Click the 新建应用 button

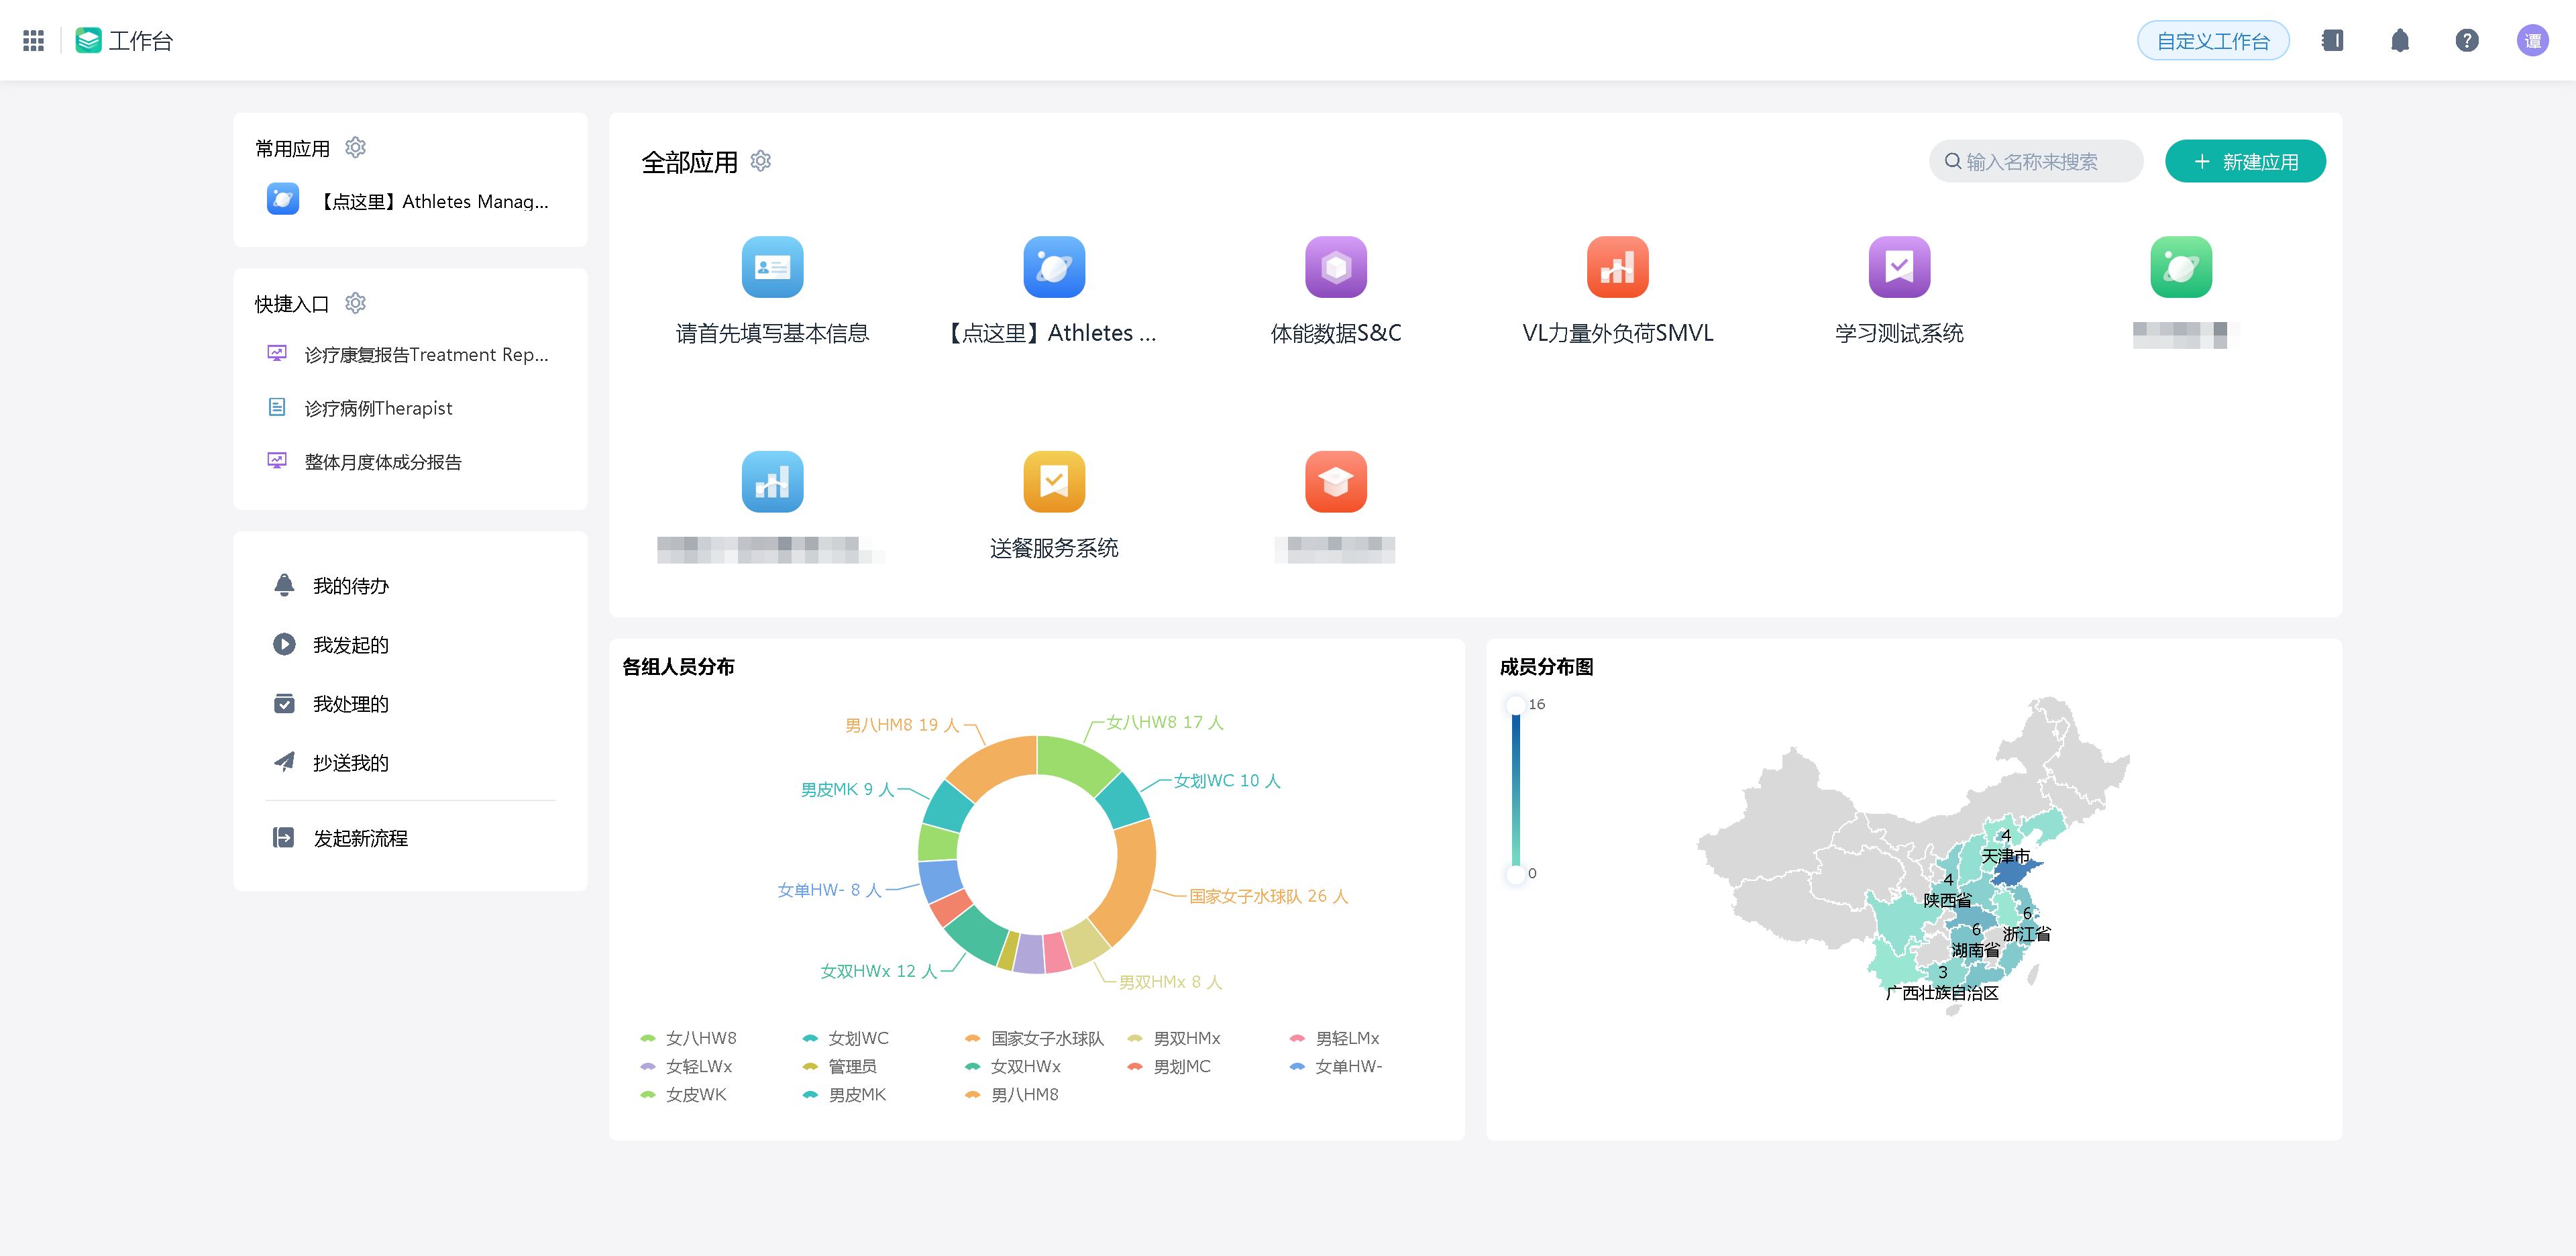pos(2245,161)
